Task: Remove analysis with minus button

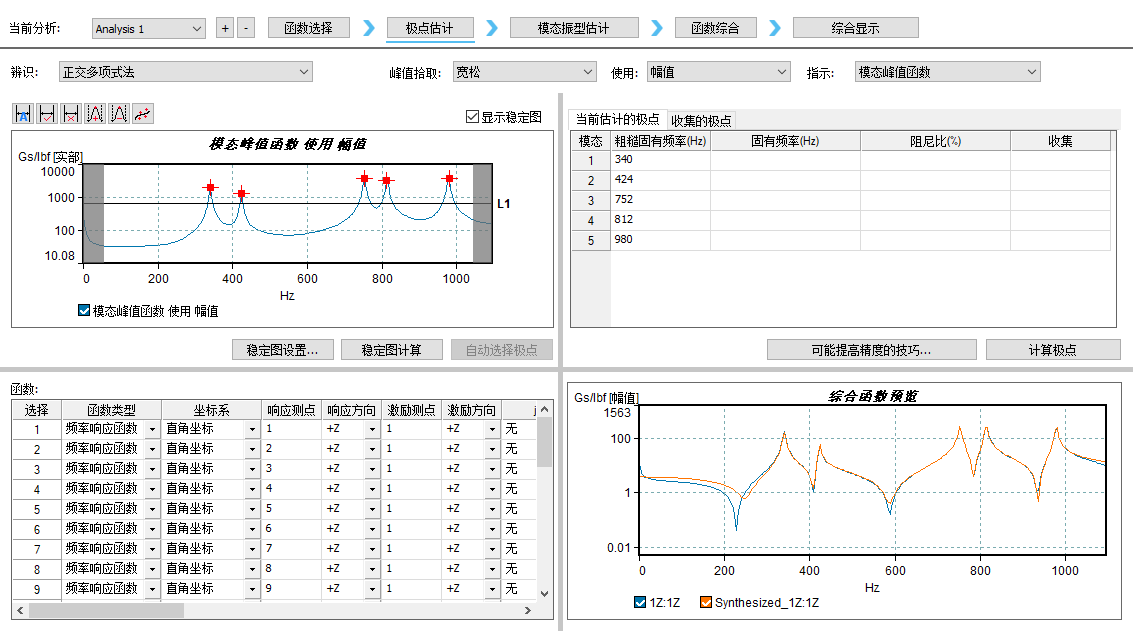Action: click(247, 29)
